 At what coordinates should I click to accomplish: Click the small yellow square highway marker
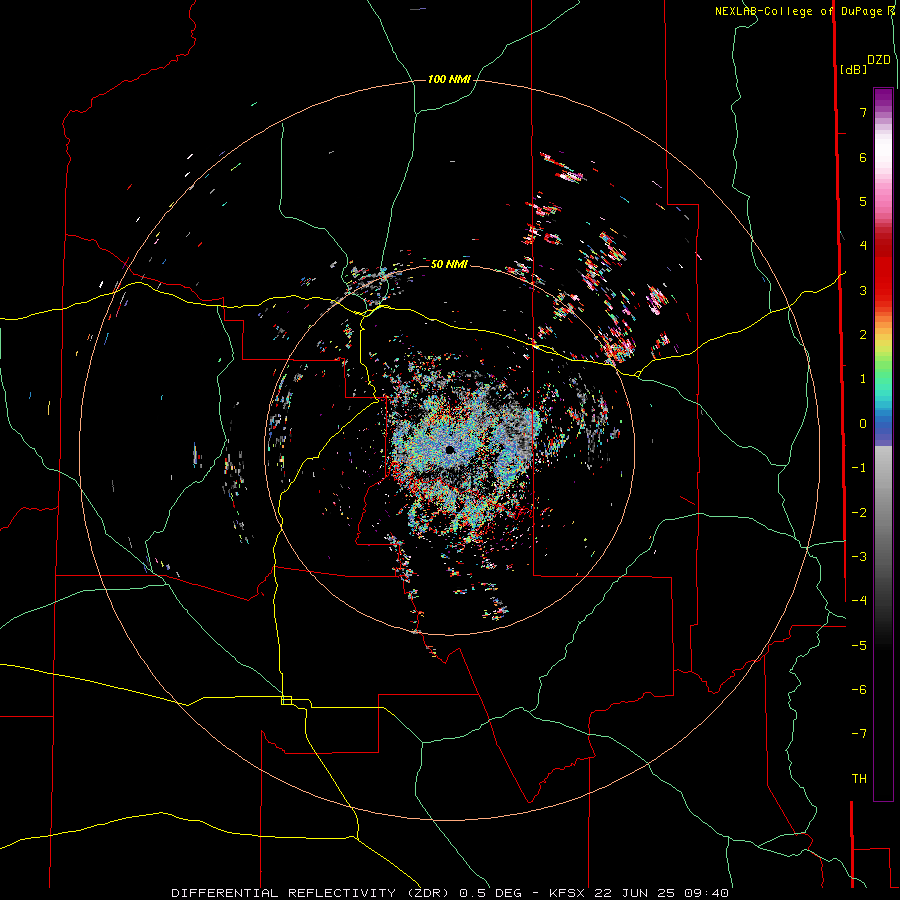pos(286,700)
